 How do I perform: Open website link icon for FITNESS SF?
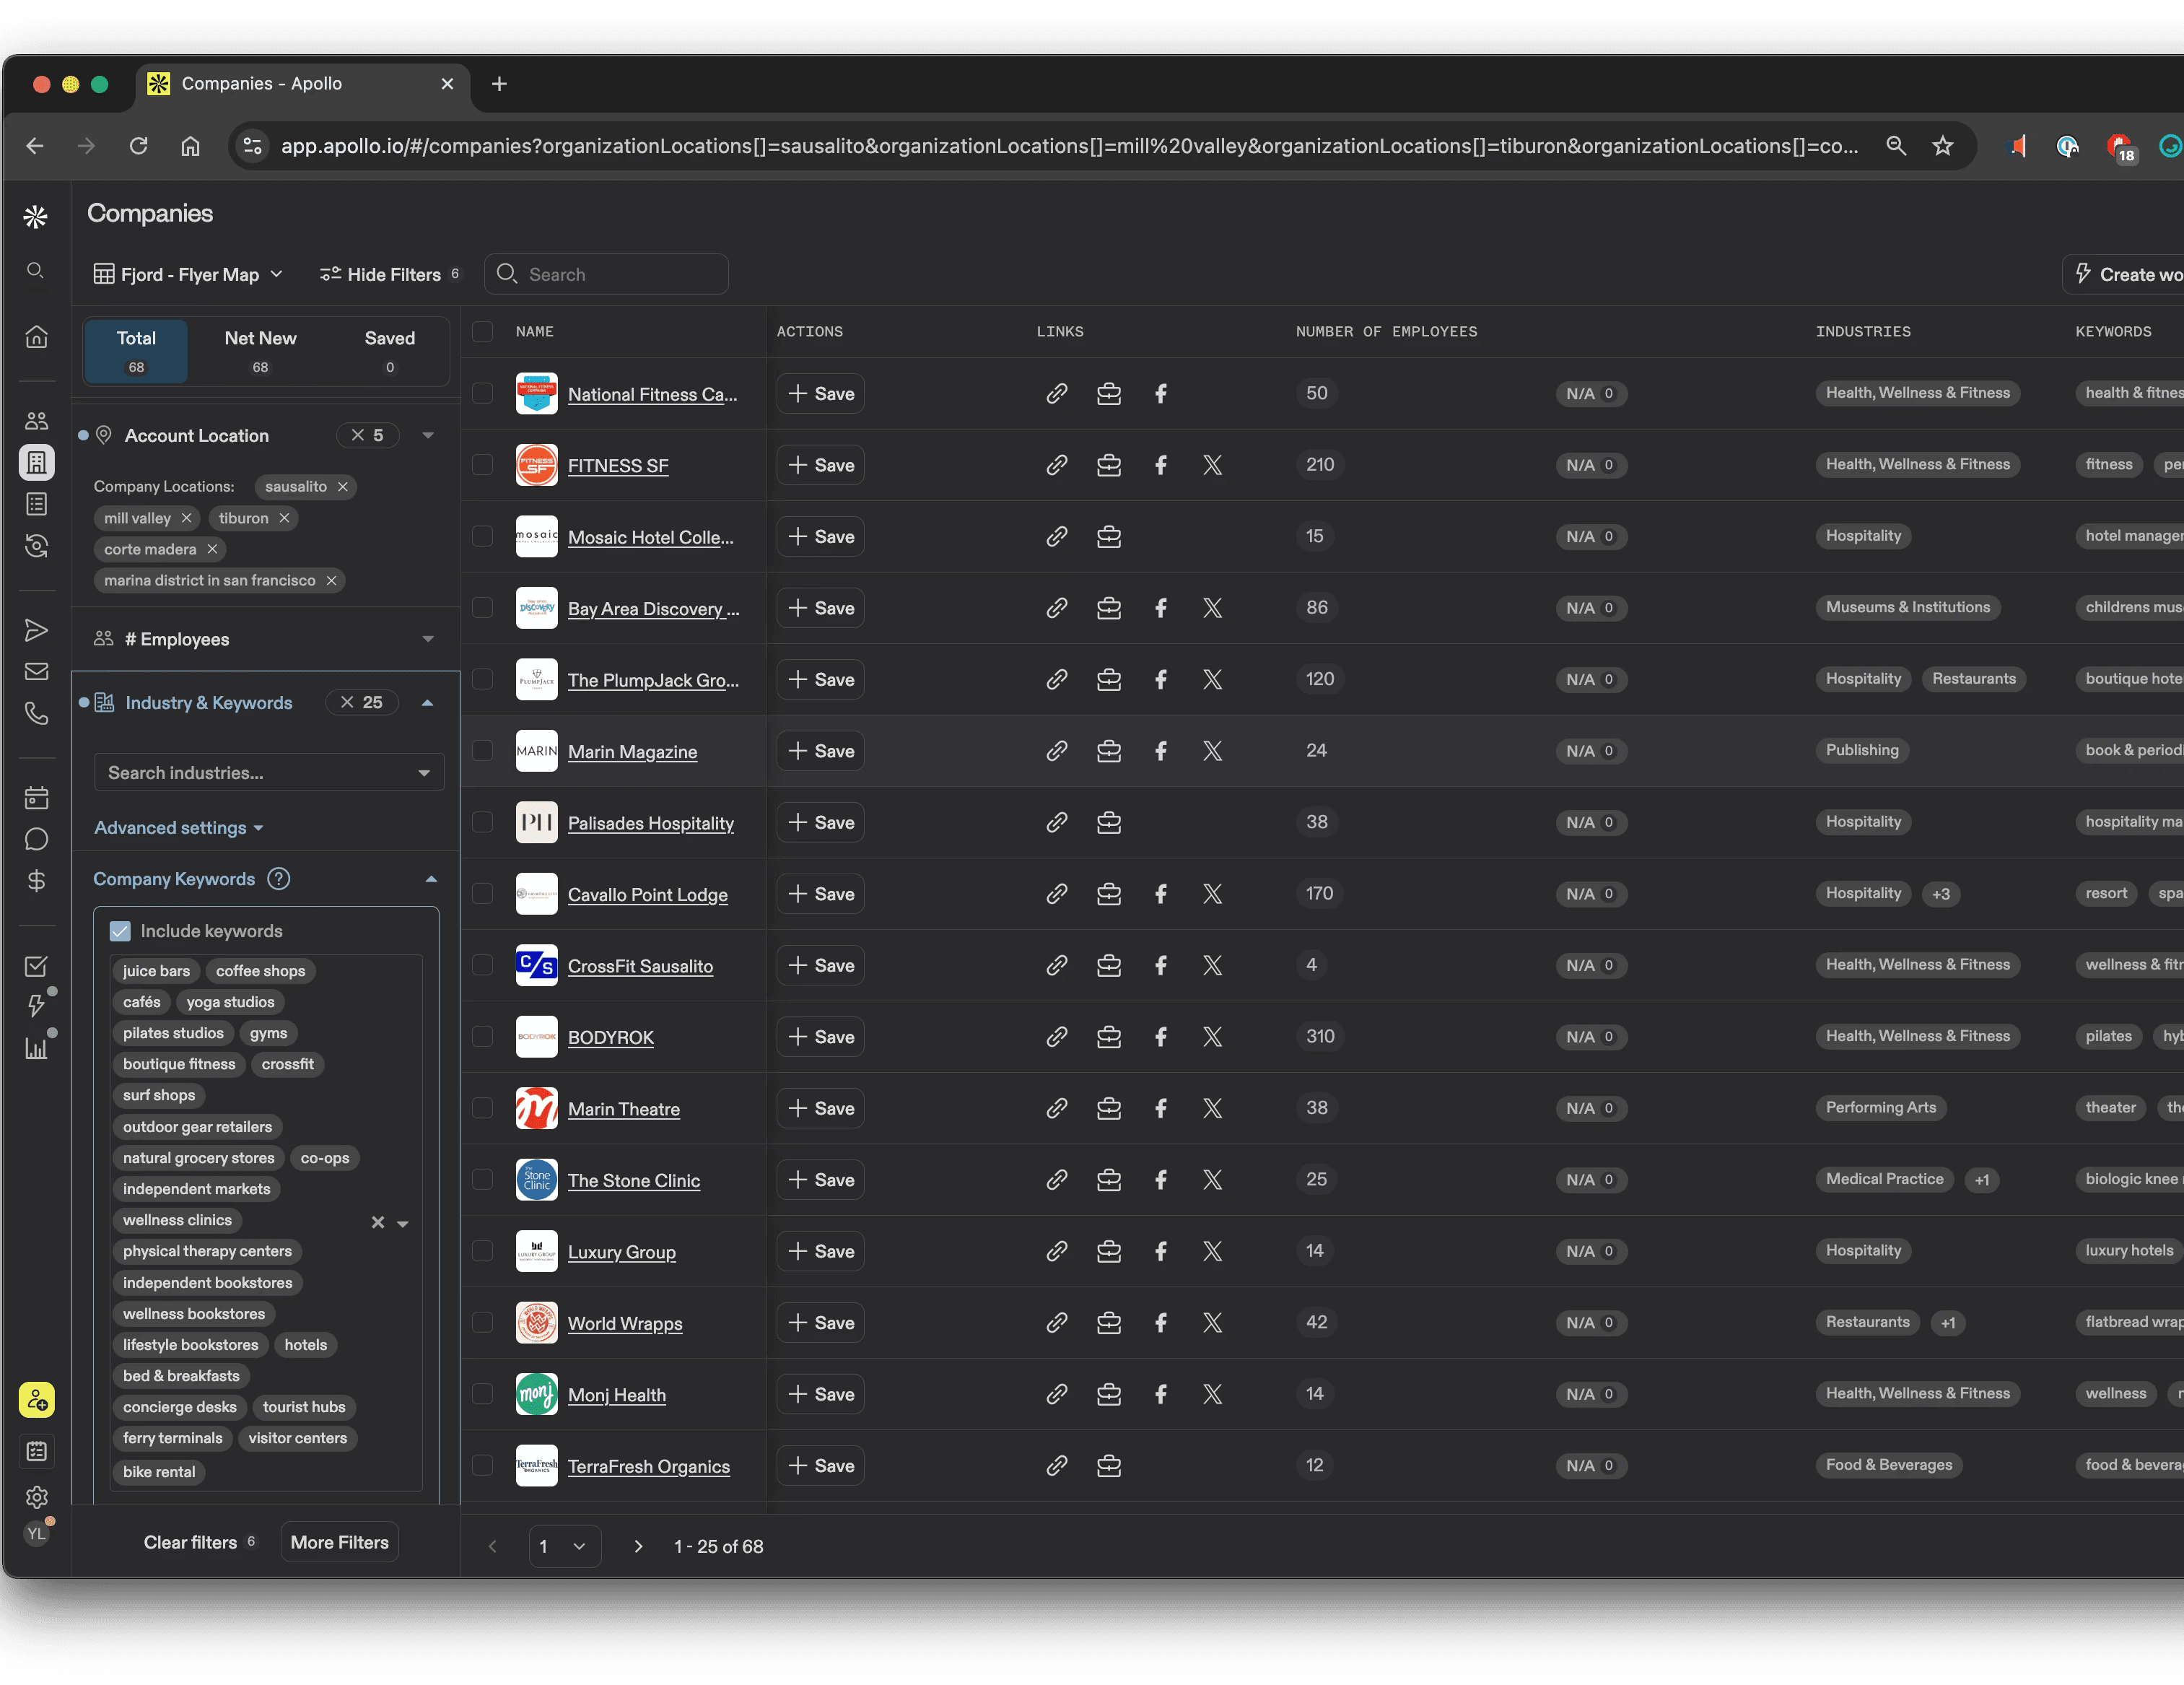tap(1057, 465)
